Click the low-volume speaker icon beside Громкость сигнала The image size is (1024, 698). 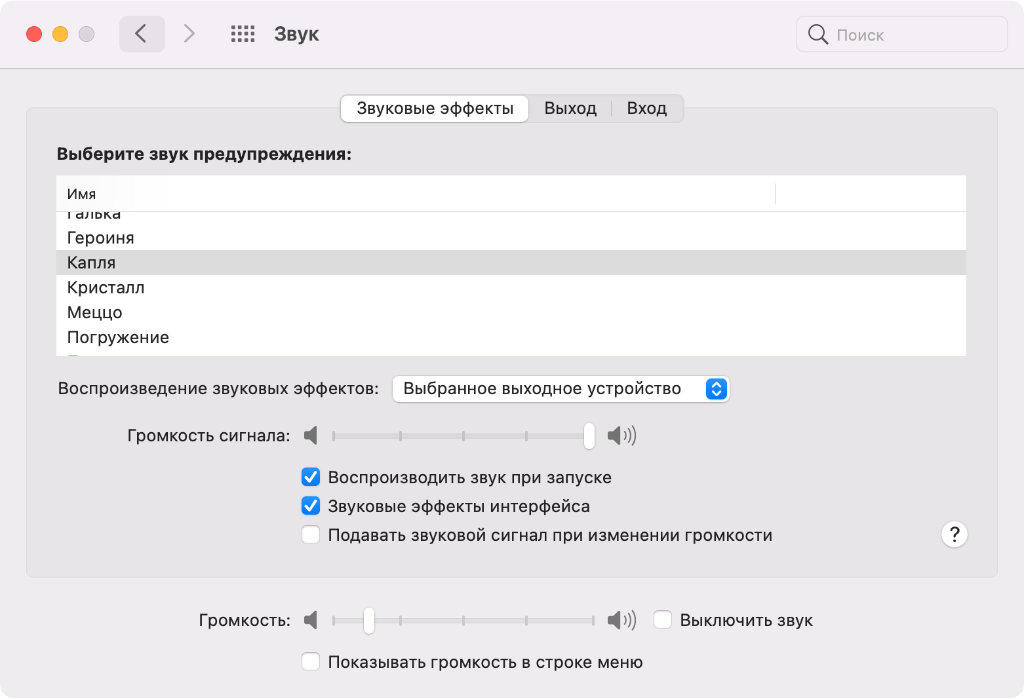[311, 436]
